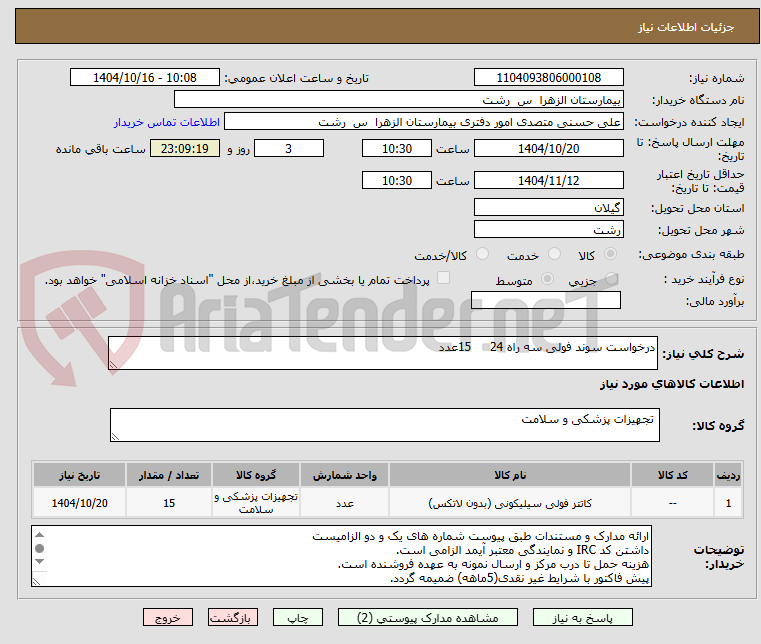This screenshot has width=761, height=644.
Task: Click the price validity date 1404/11/12 field
Action: [548, 180]
